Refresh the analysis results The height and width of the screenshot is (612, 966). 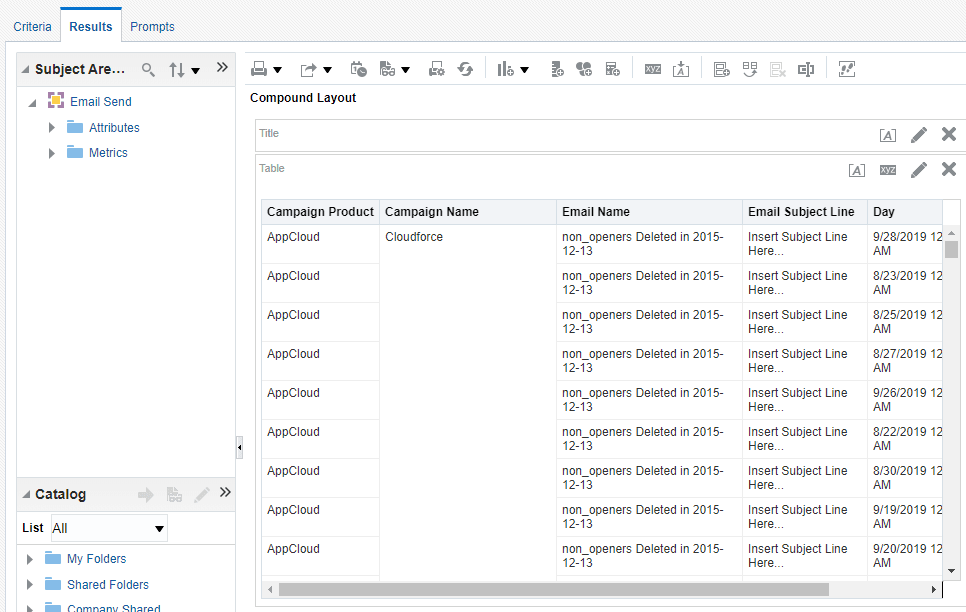pyautogui.click(x=465, y=68)
